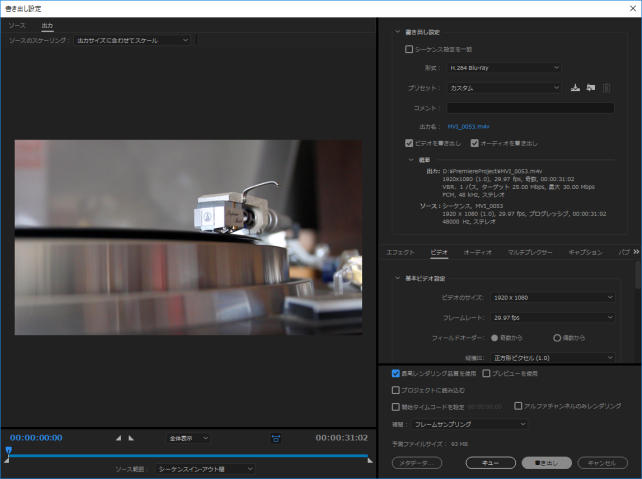Uncheck ビデオを書き出し checkbox

click(409, 143)
